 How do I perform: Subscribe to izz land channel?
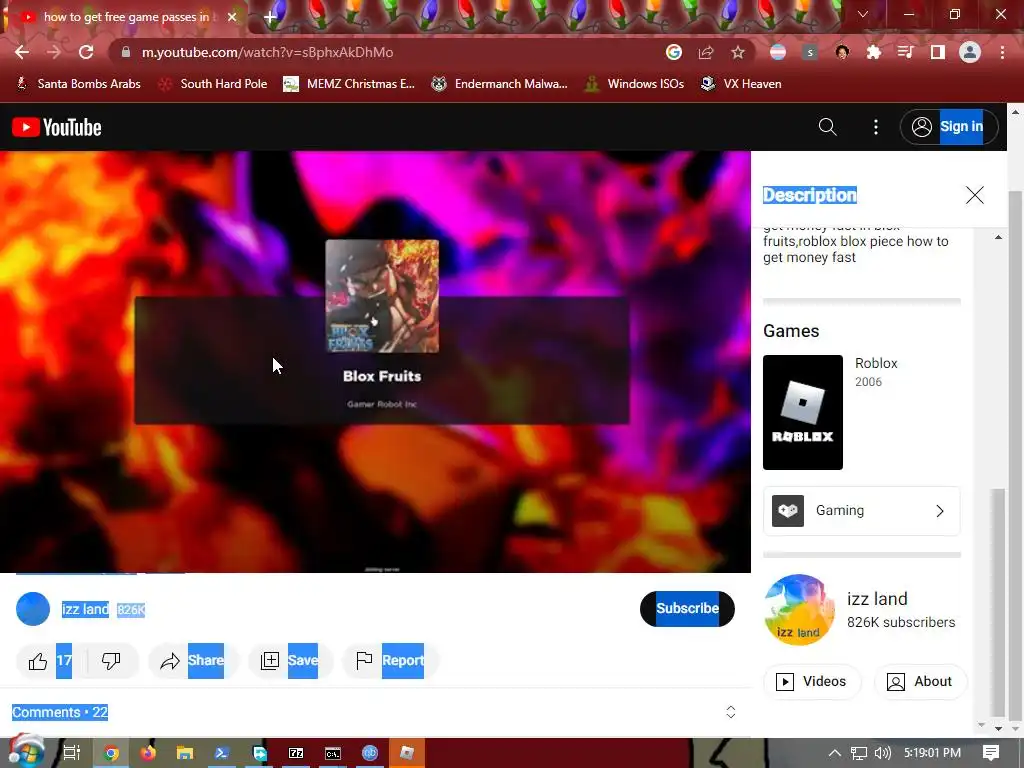pos(687,609)
